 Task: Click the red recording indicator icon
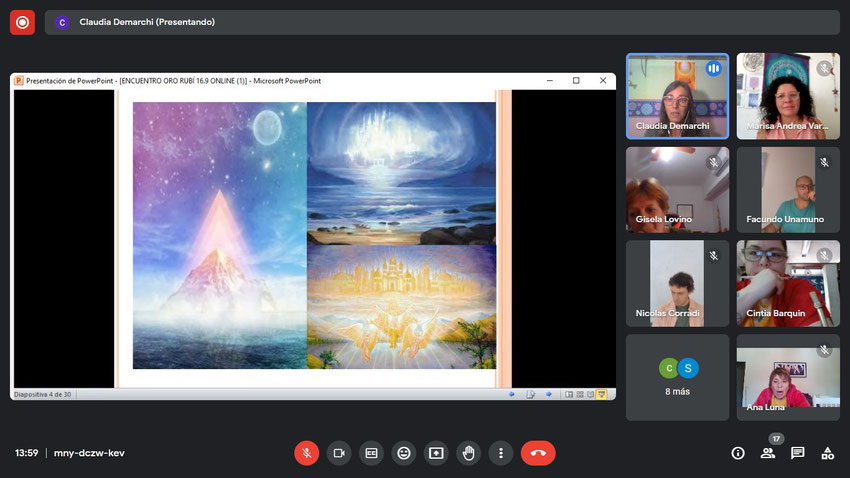point(22,22)
